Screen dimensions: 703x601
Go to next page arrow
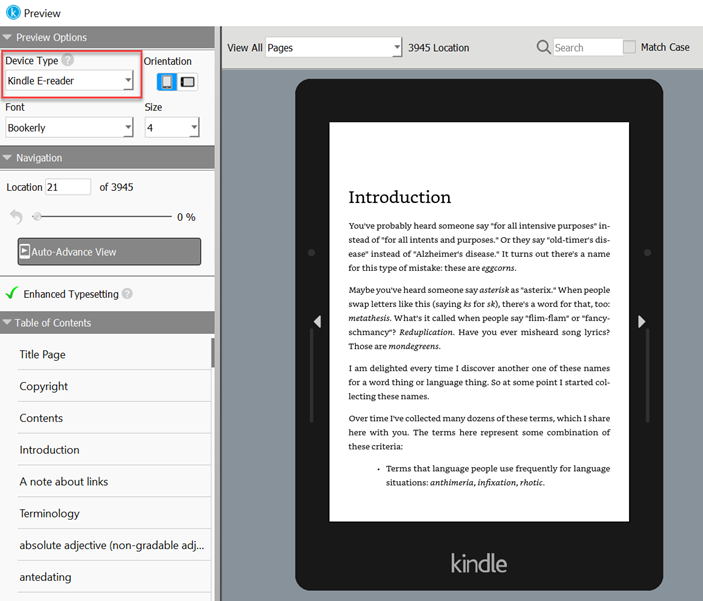642,321
